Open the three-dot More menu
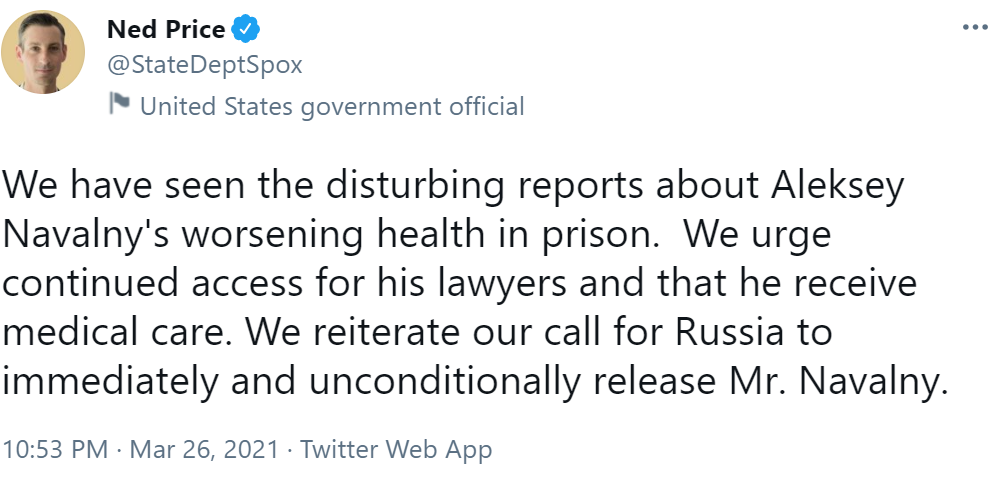The height and width of the screenshot is (484, 1001). click(974, 27)
